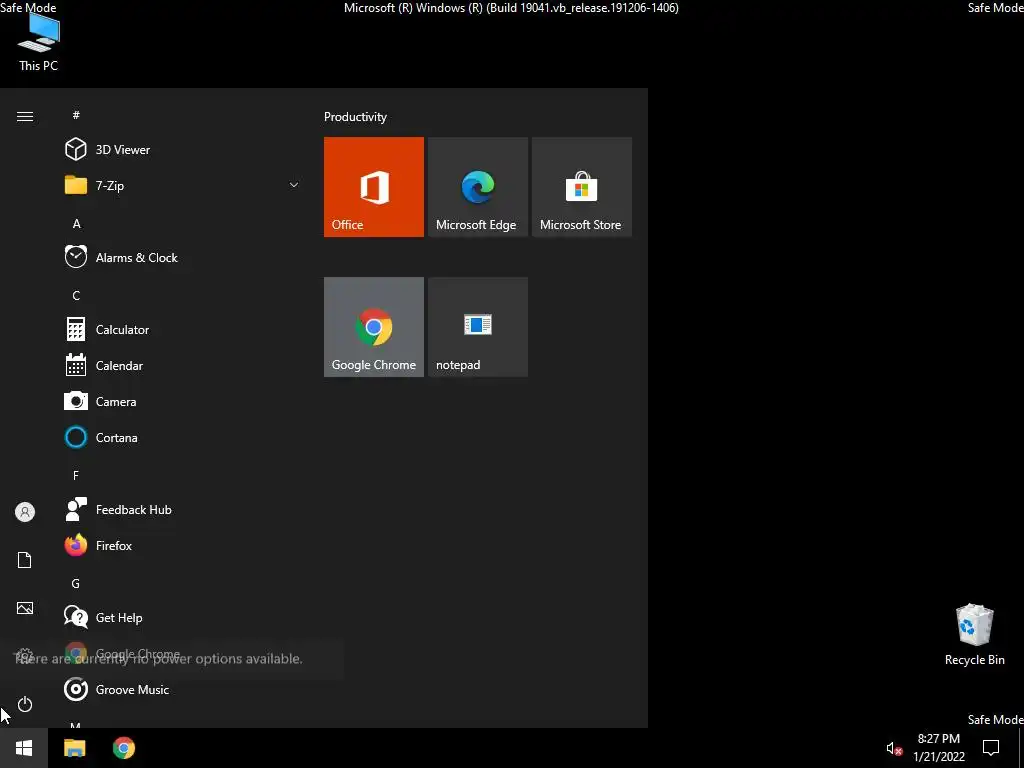
Task: Open the Action Center notifications icon
Action: point(991,748)
